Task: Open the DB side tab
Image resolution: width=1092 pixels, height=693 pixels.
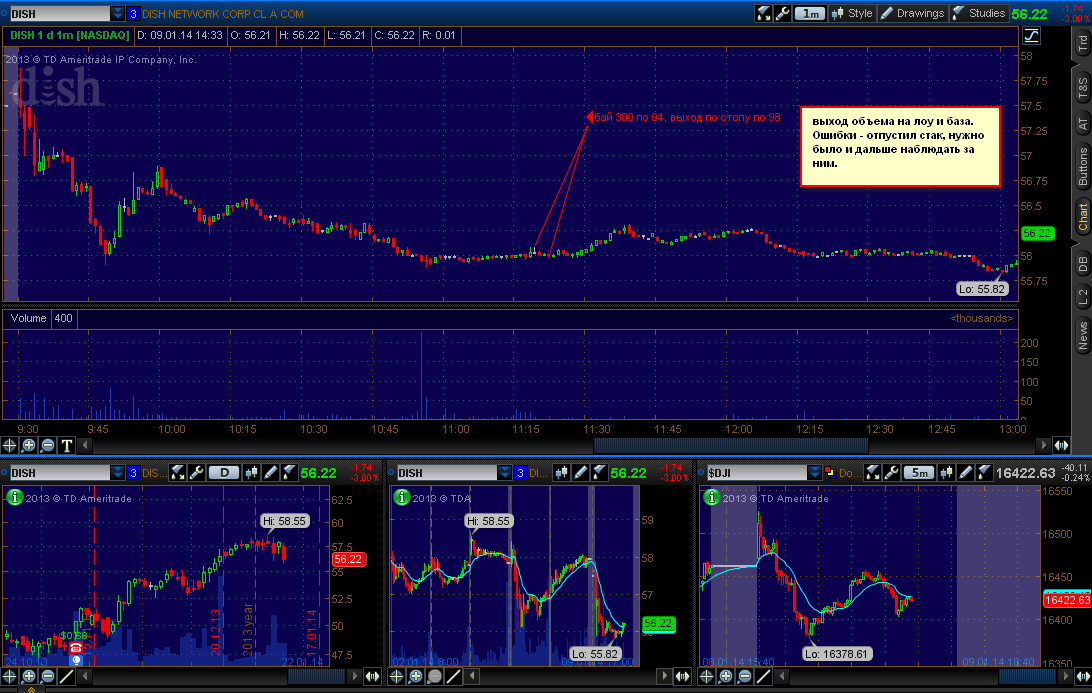Action: point(1082,264)
